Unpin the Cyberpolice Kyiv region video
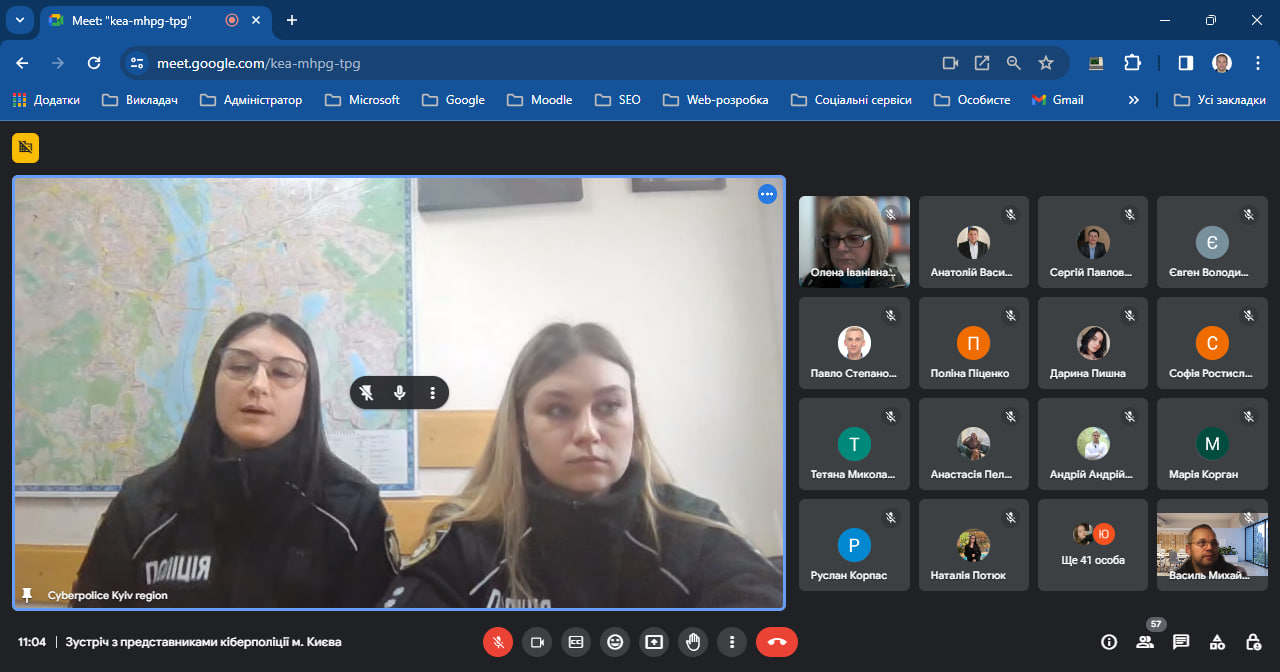Image resolution: width=1280 pixels, height=672 pixels. click(367, 393)
